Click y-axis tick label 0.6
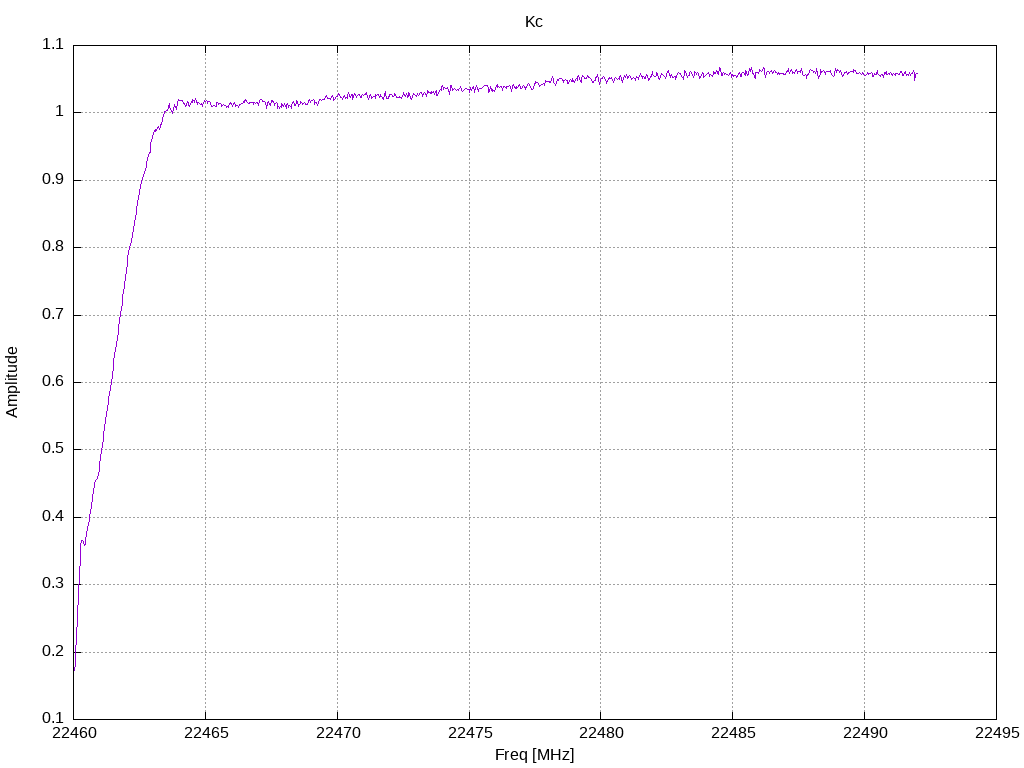1024x768 pixels. coord(53,381)
